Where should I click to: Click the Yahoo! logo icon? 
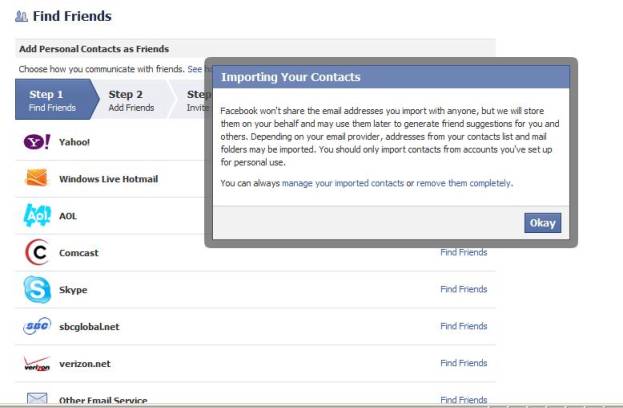[x=37, y=141]
